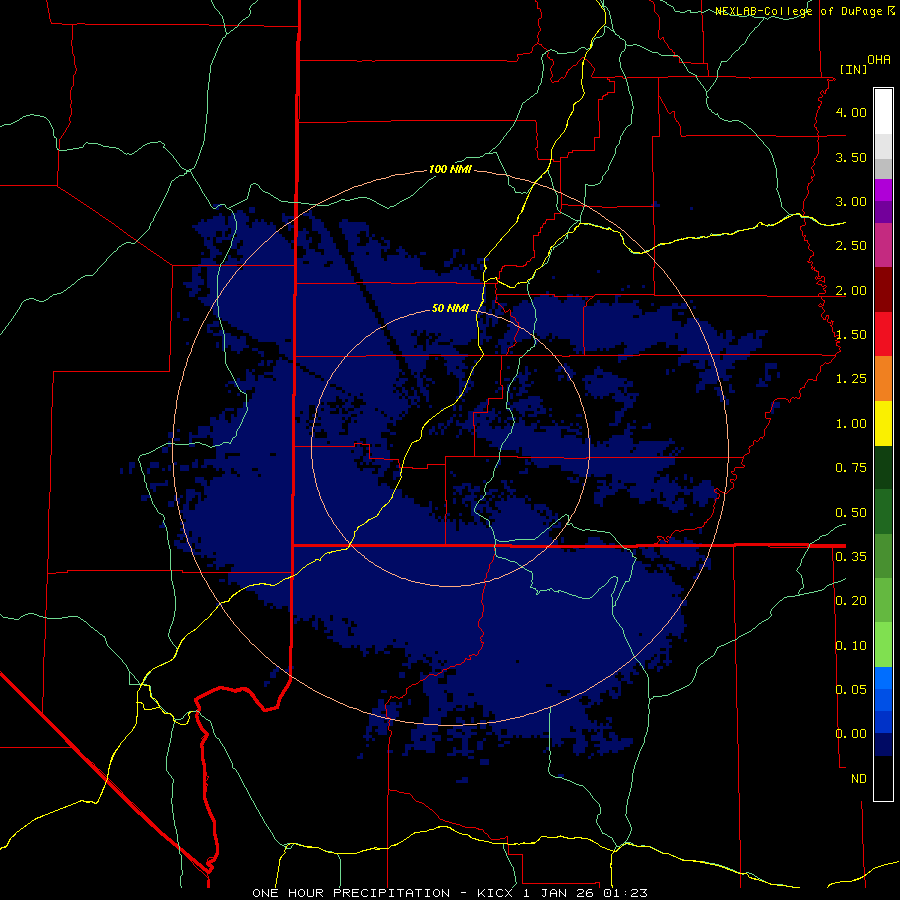Pick the bright red legend swatch
900x900 pixels.
coord(883,334)
